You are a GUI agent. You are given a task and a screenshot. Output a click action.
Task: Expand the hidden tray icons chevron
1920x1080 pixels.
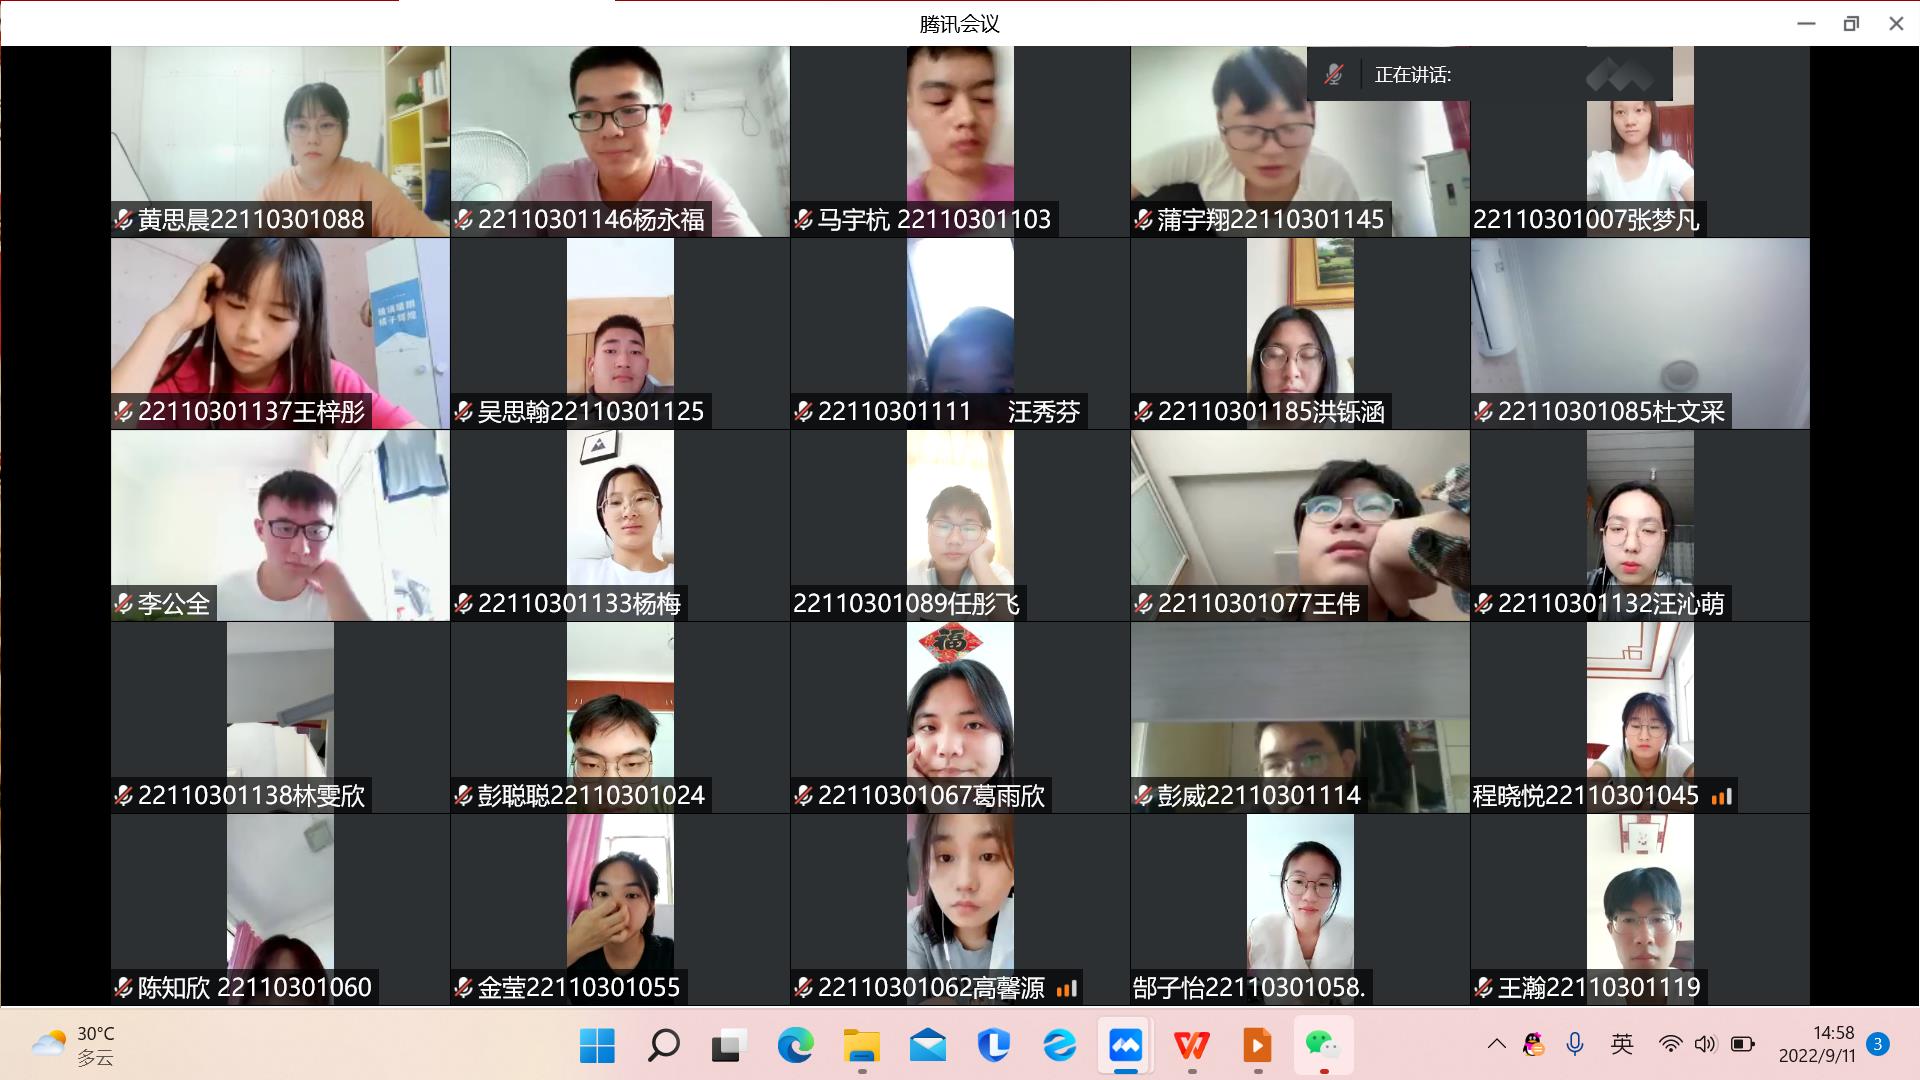coord(1496,1045)
